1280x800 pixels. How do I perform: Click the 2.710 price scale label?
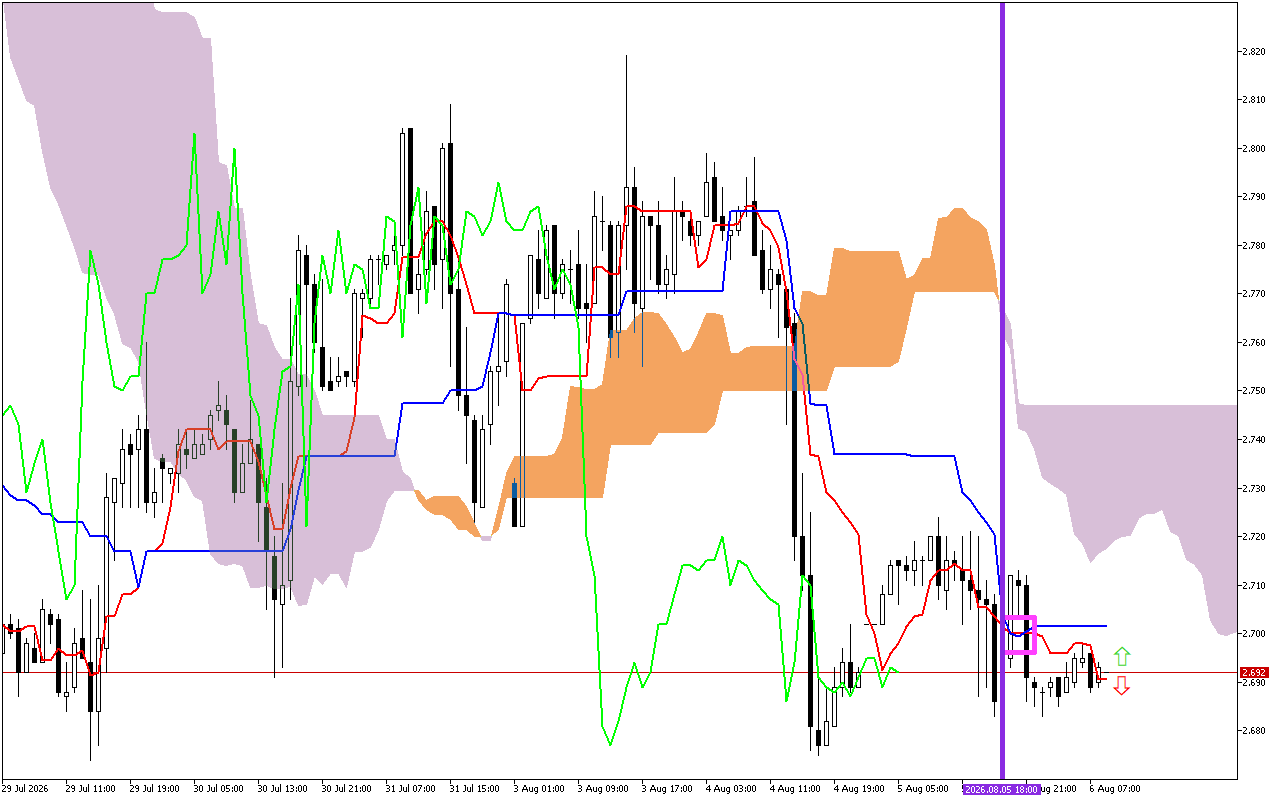pyautogui.click(x=1254, y=586)
